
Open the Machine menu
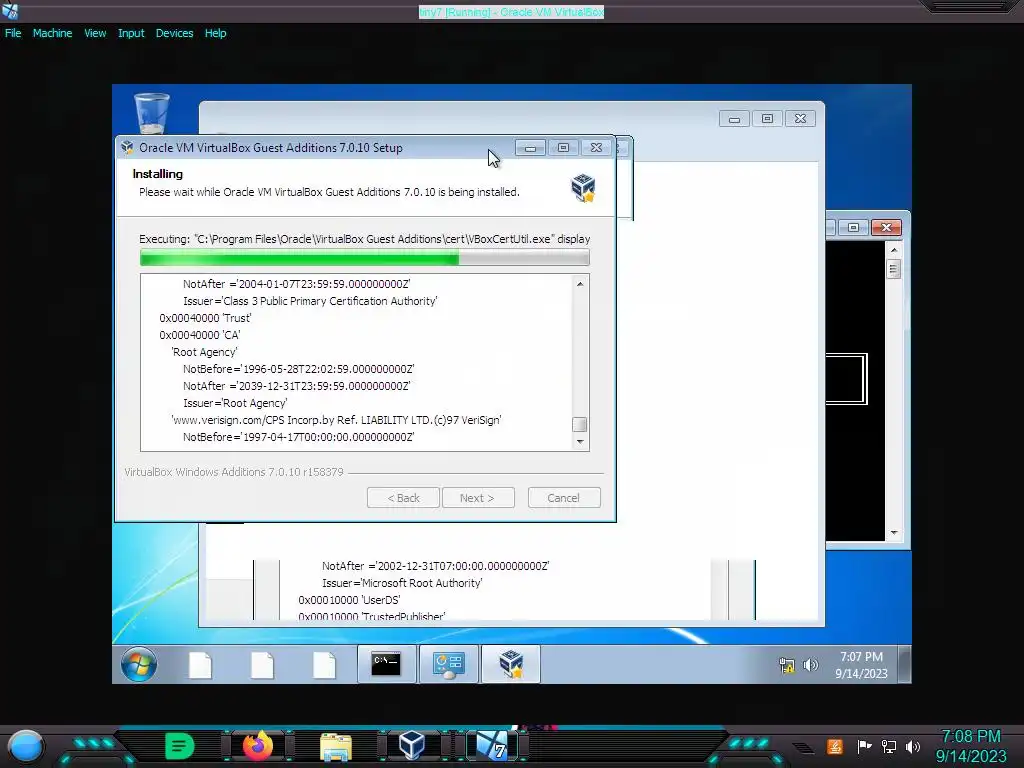click(x=52, y=33)
